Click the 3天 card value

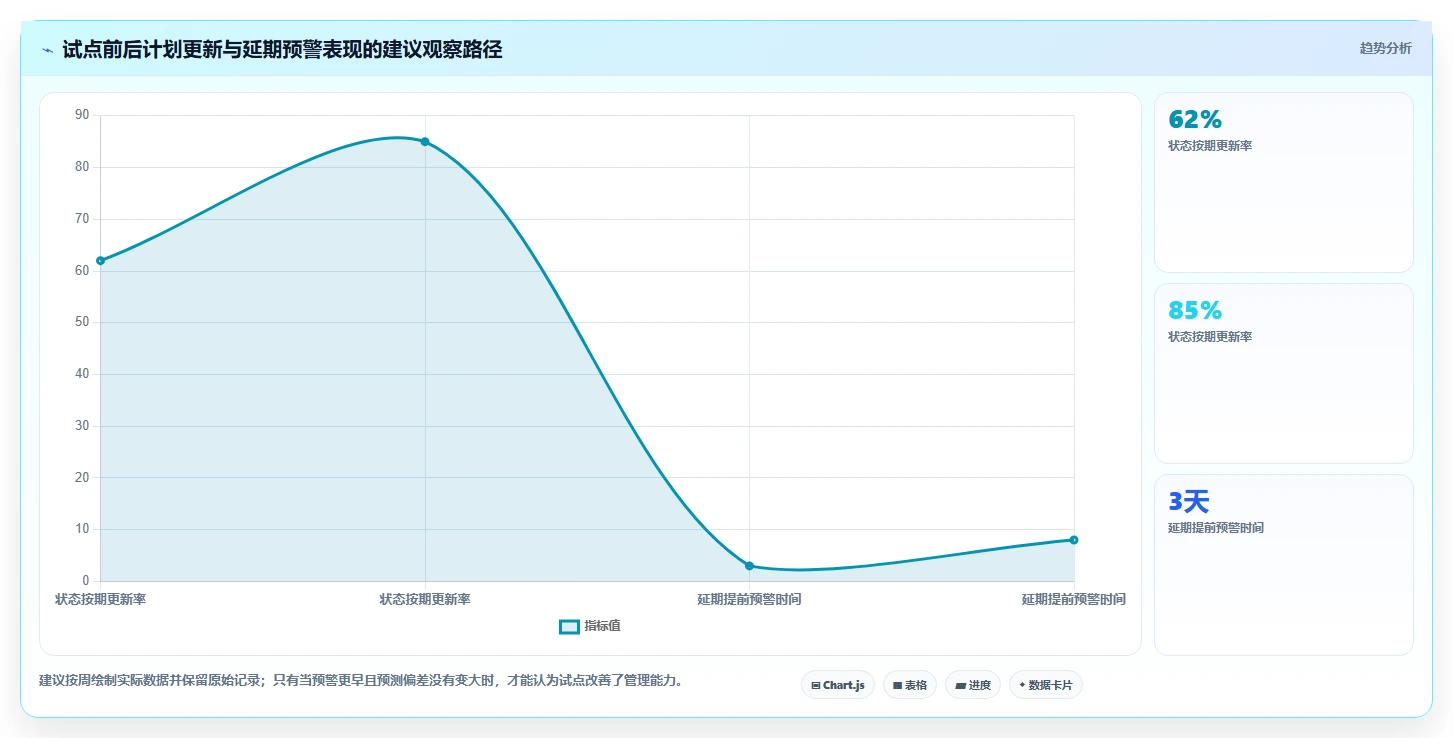[1189, 502]
